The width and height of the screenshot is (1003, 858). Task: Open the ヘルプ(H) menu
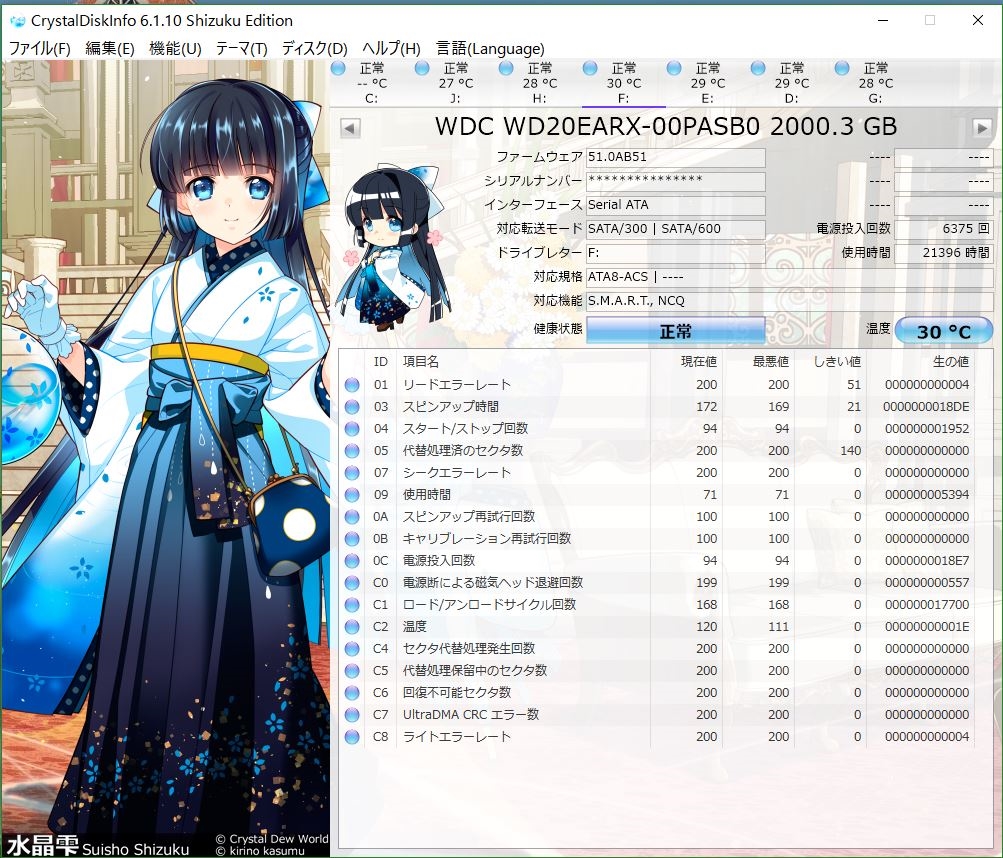(x=391, y=49)
